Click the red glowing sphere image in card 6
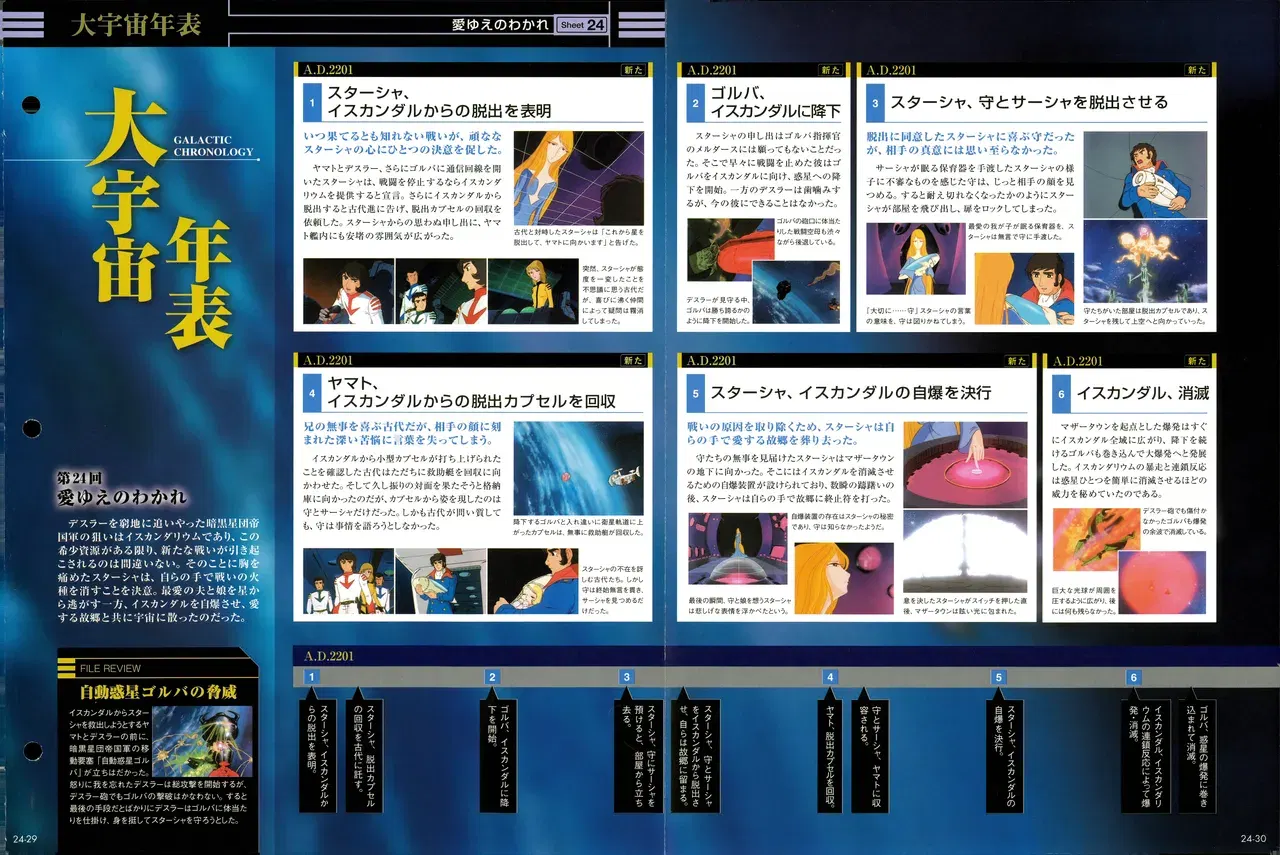 pos(1164,582)
